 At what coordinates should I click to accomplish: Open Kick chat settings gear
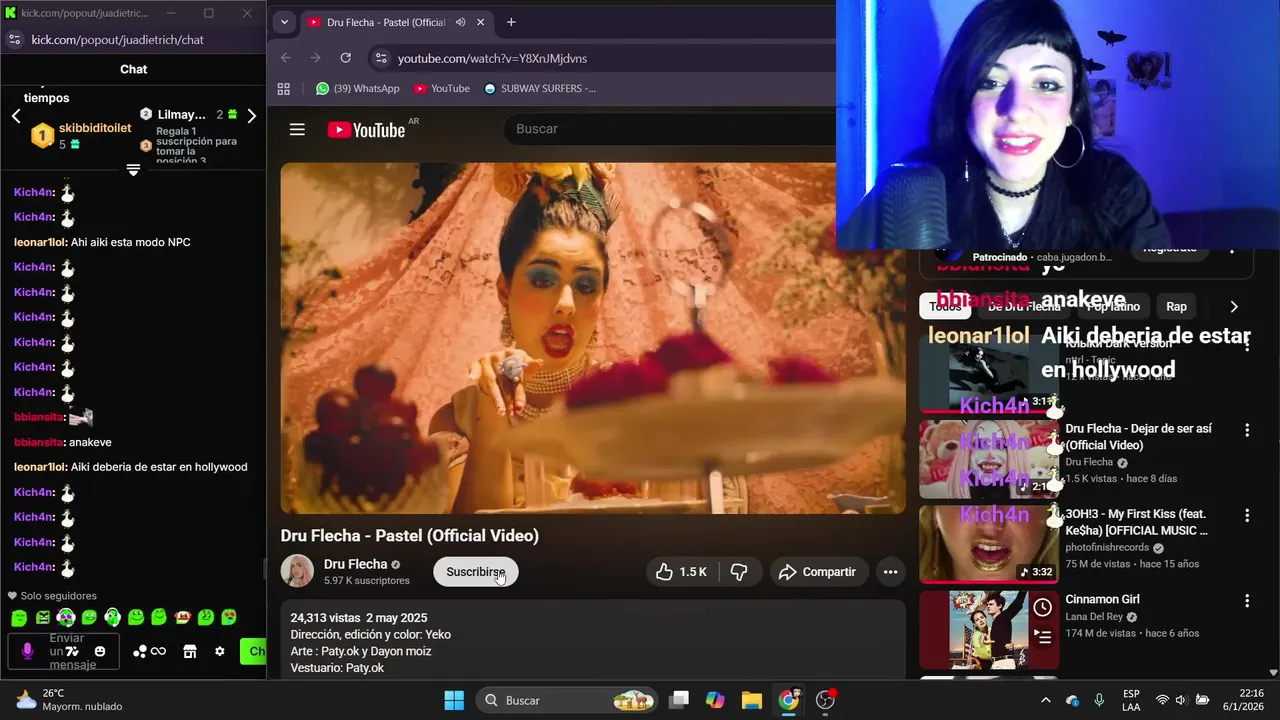pyautogui.click(x=220, y=651)
